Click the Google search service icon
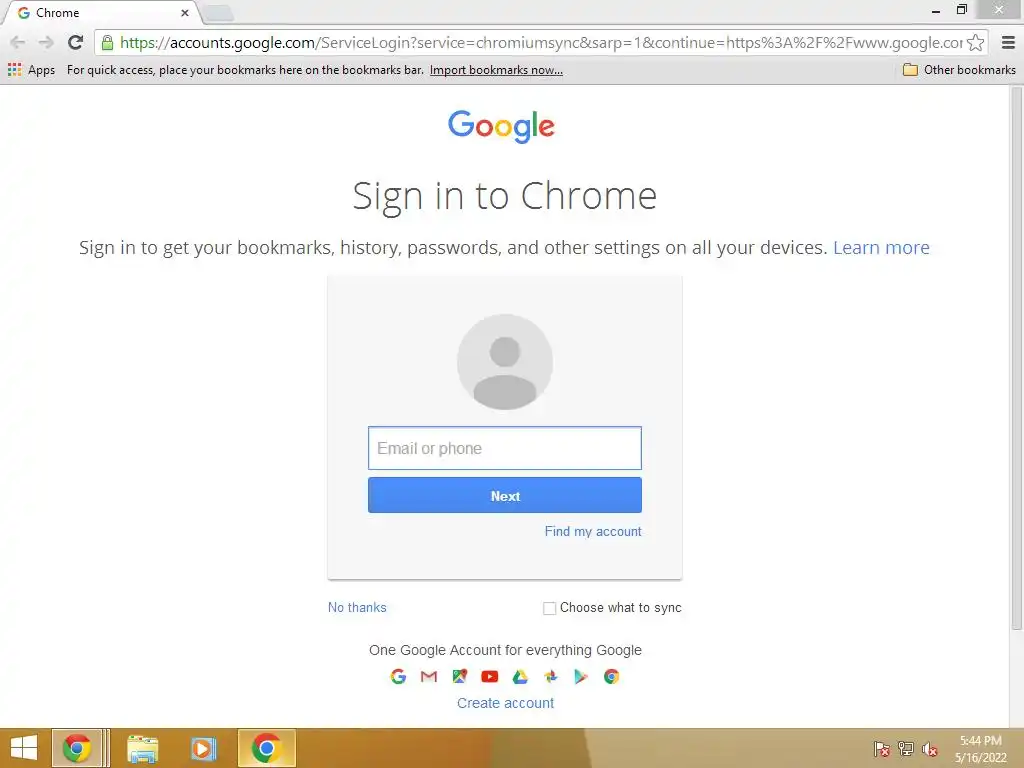This screenshot has height=768, width=1024. (398, 677)
